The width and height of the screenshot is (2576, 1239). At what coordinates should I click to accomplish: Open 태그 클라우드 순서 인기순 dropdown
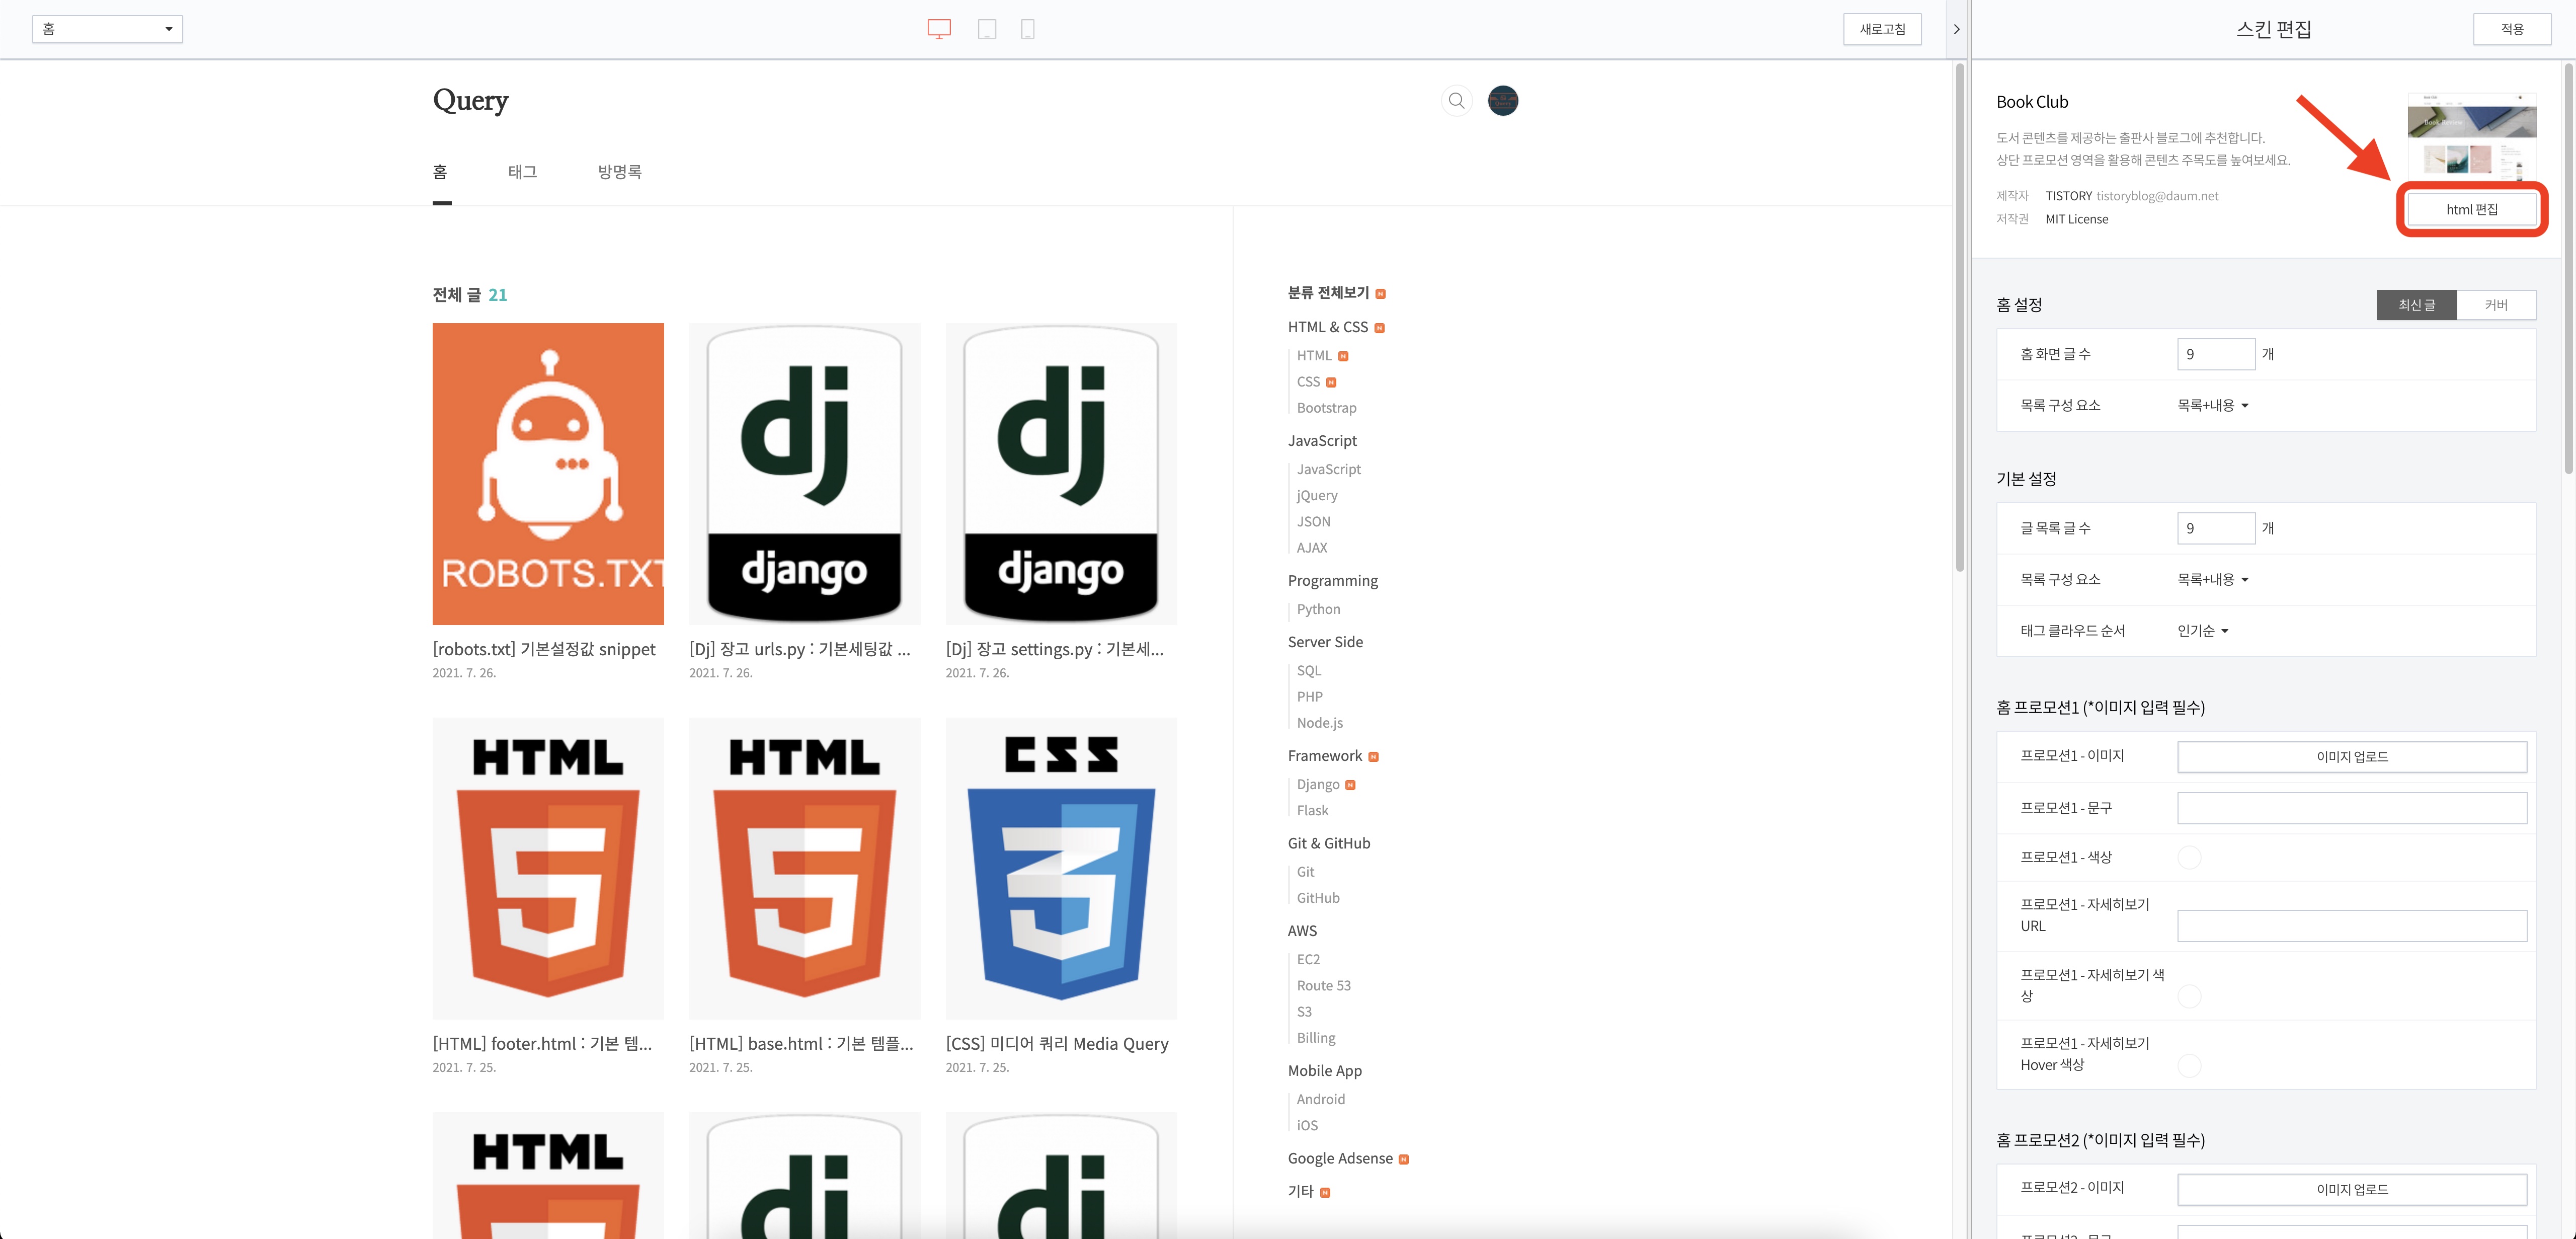pyautogui.click(x=2202, y=630)
